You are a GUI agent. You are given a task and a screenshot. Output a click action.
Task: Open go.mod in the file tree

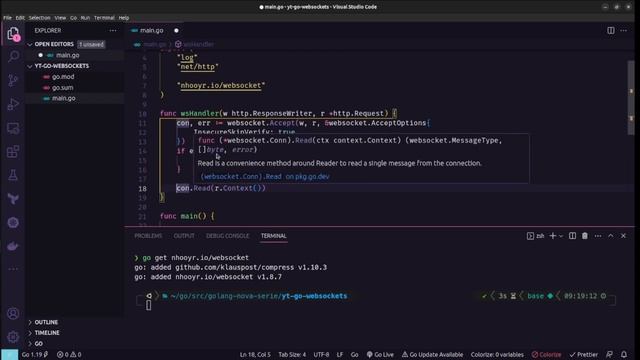(63, 77)
